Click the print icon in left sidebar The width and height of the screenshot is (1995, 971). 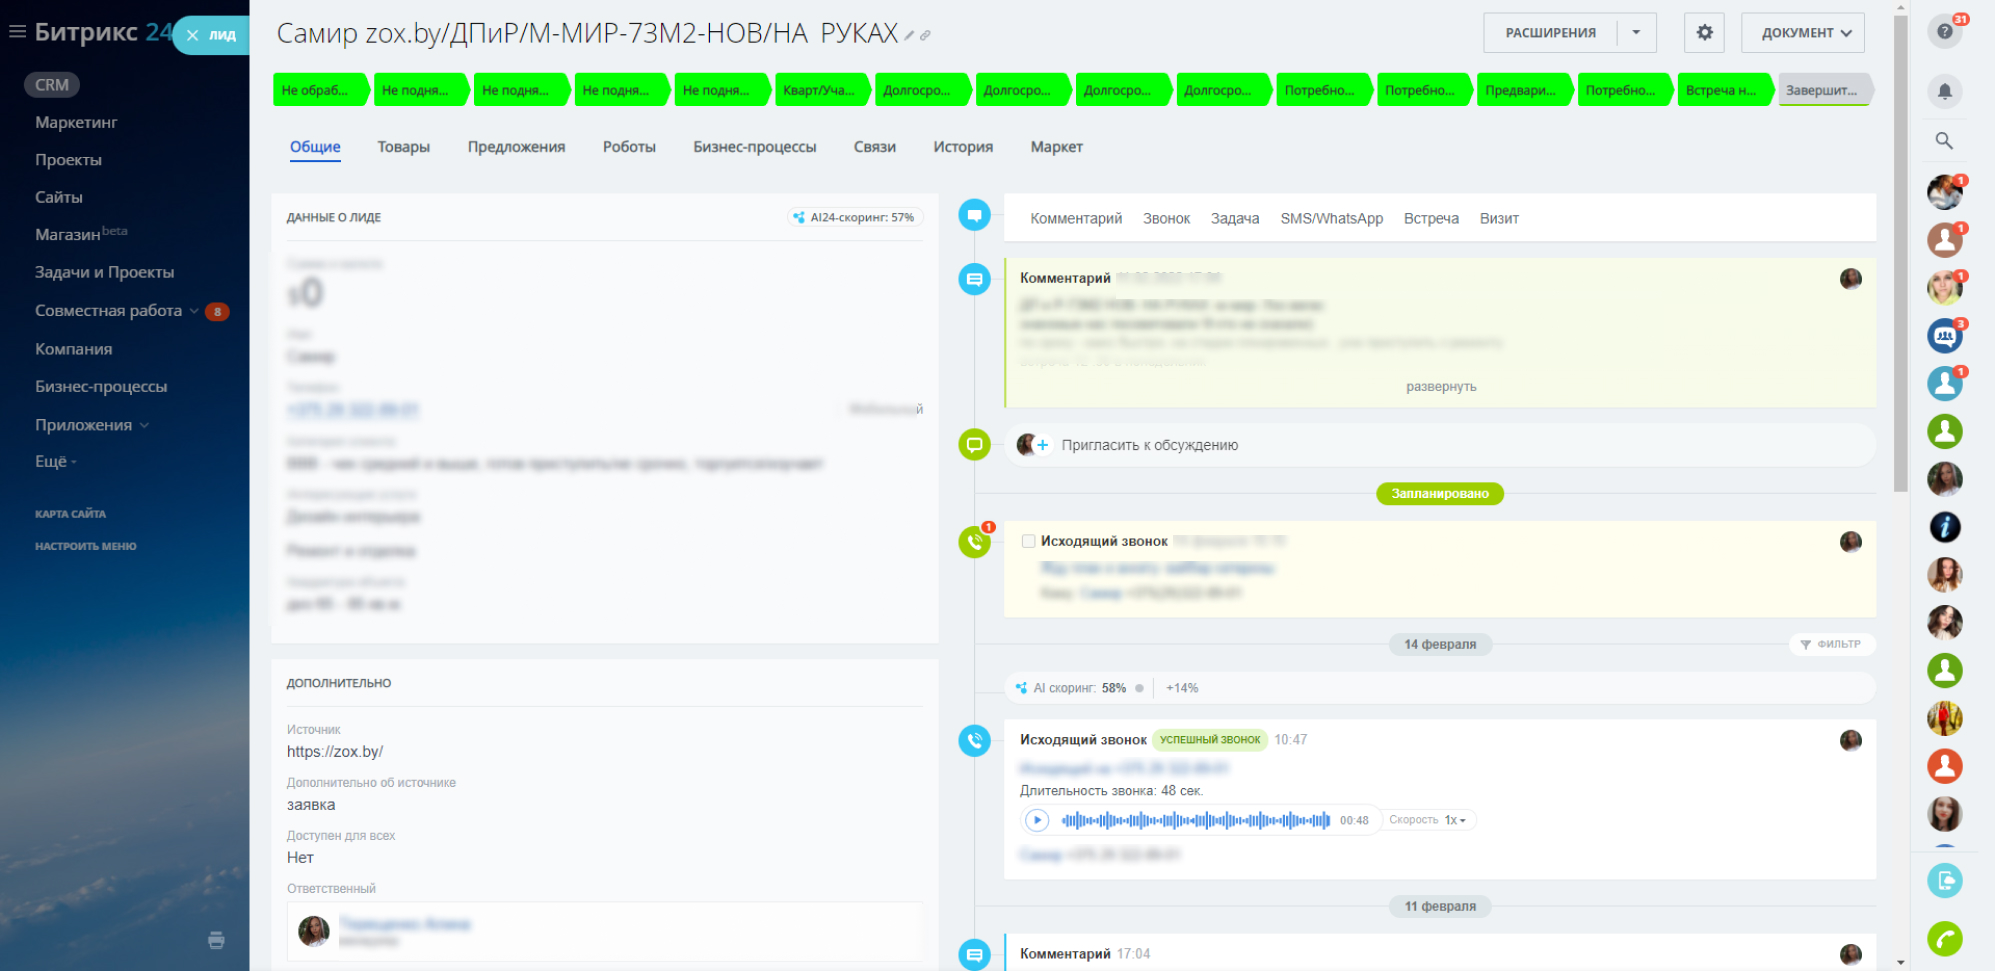216,940
